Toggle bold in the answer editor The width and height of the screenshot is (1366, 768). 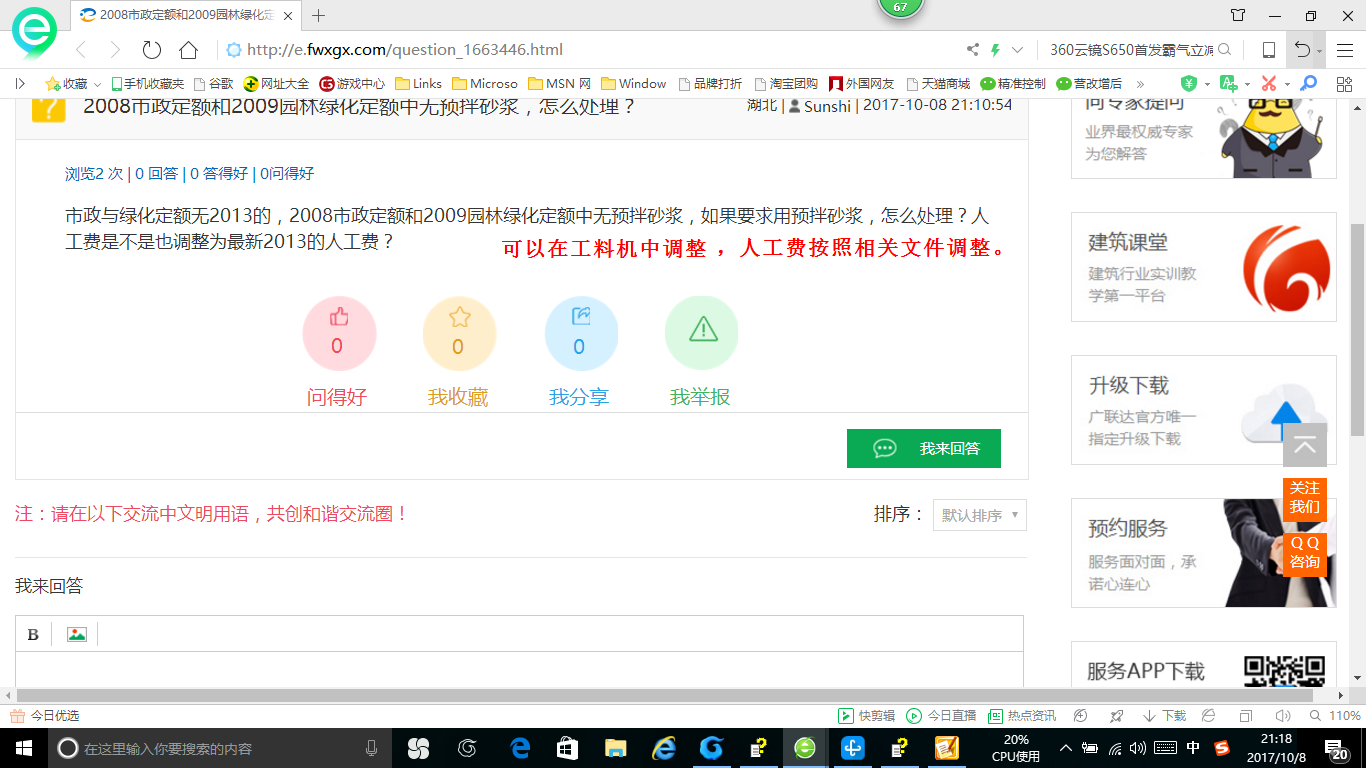(x=33, y=634)
